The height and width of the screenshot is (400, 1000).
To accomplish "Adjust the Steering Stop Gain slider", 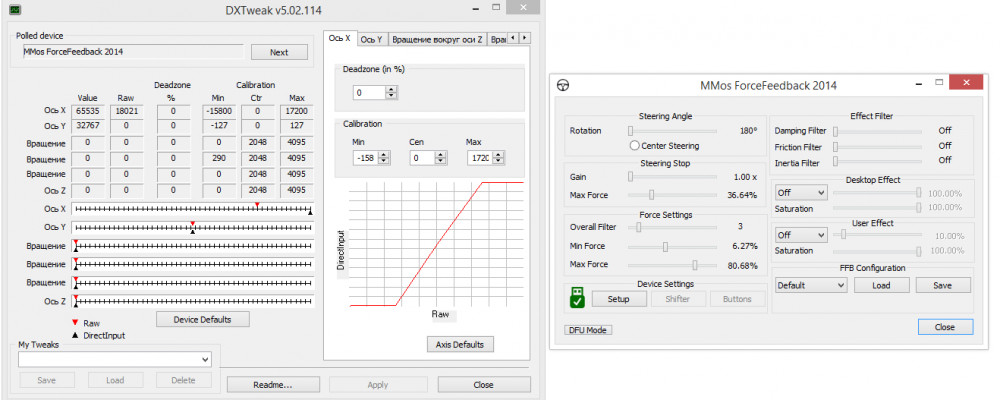I will tap(672, 177).
